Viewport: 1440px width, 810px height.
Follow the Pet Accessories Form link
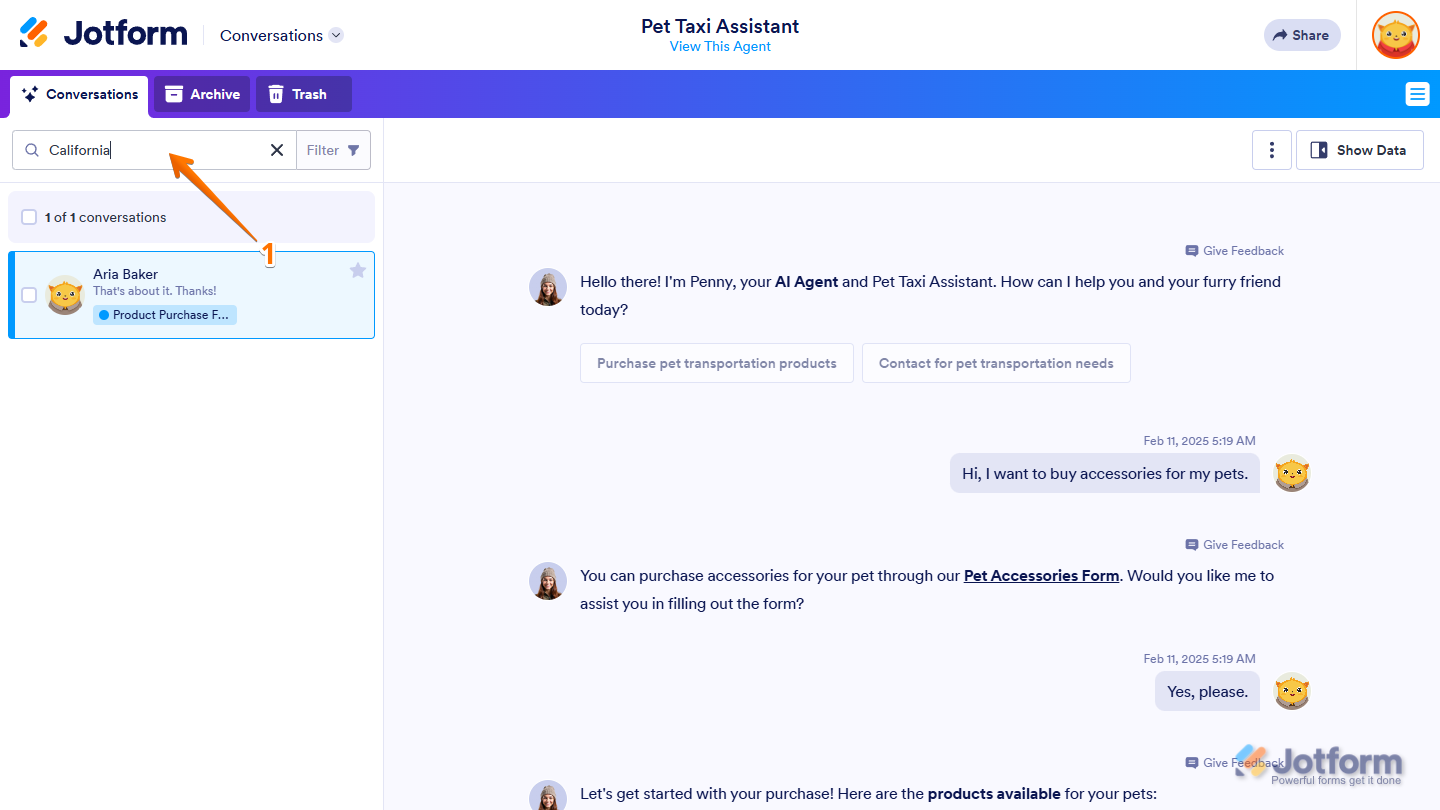pos(1041,576)
